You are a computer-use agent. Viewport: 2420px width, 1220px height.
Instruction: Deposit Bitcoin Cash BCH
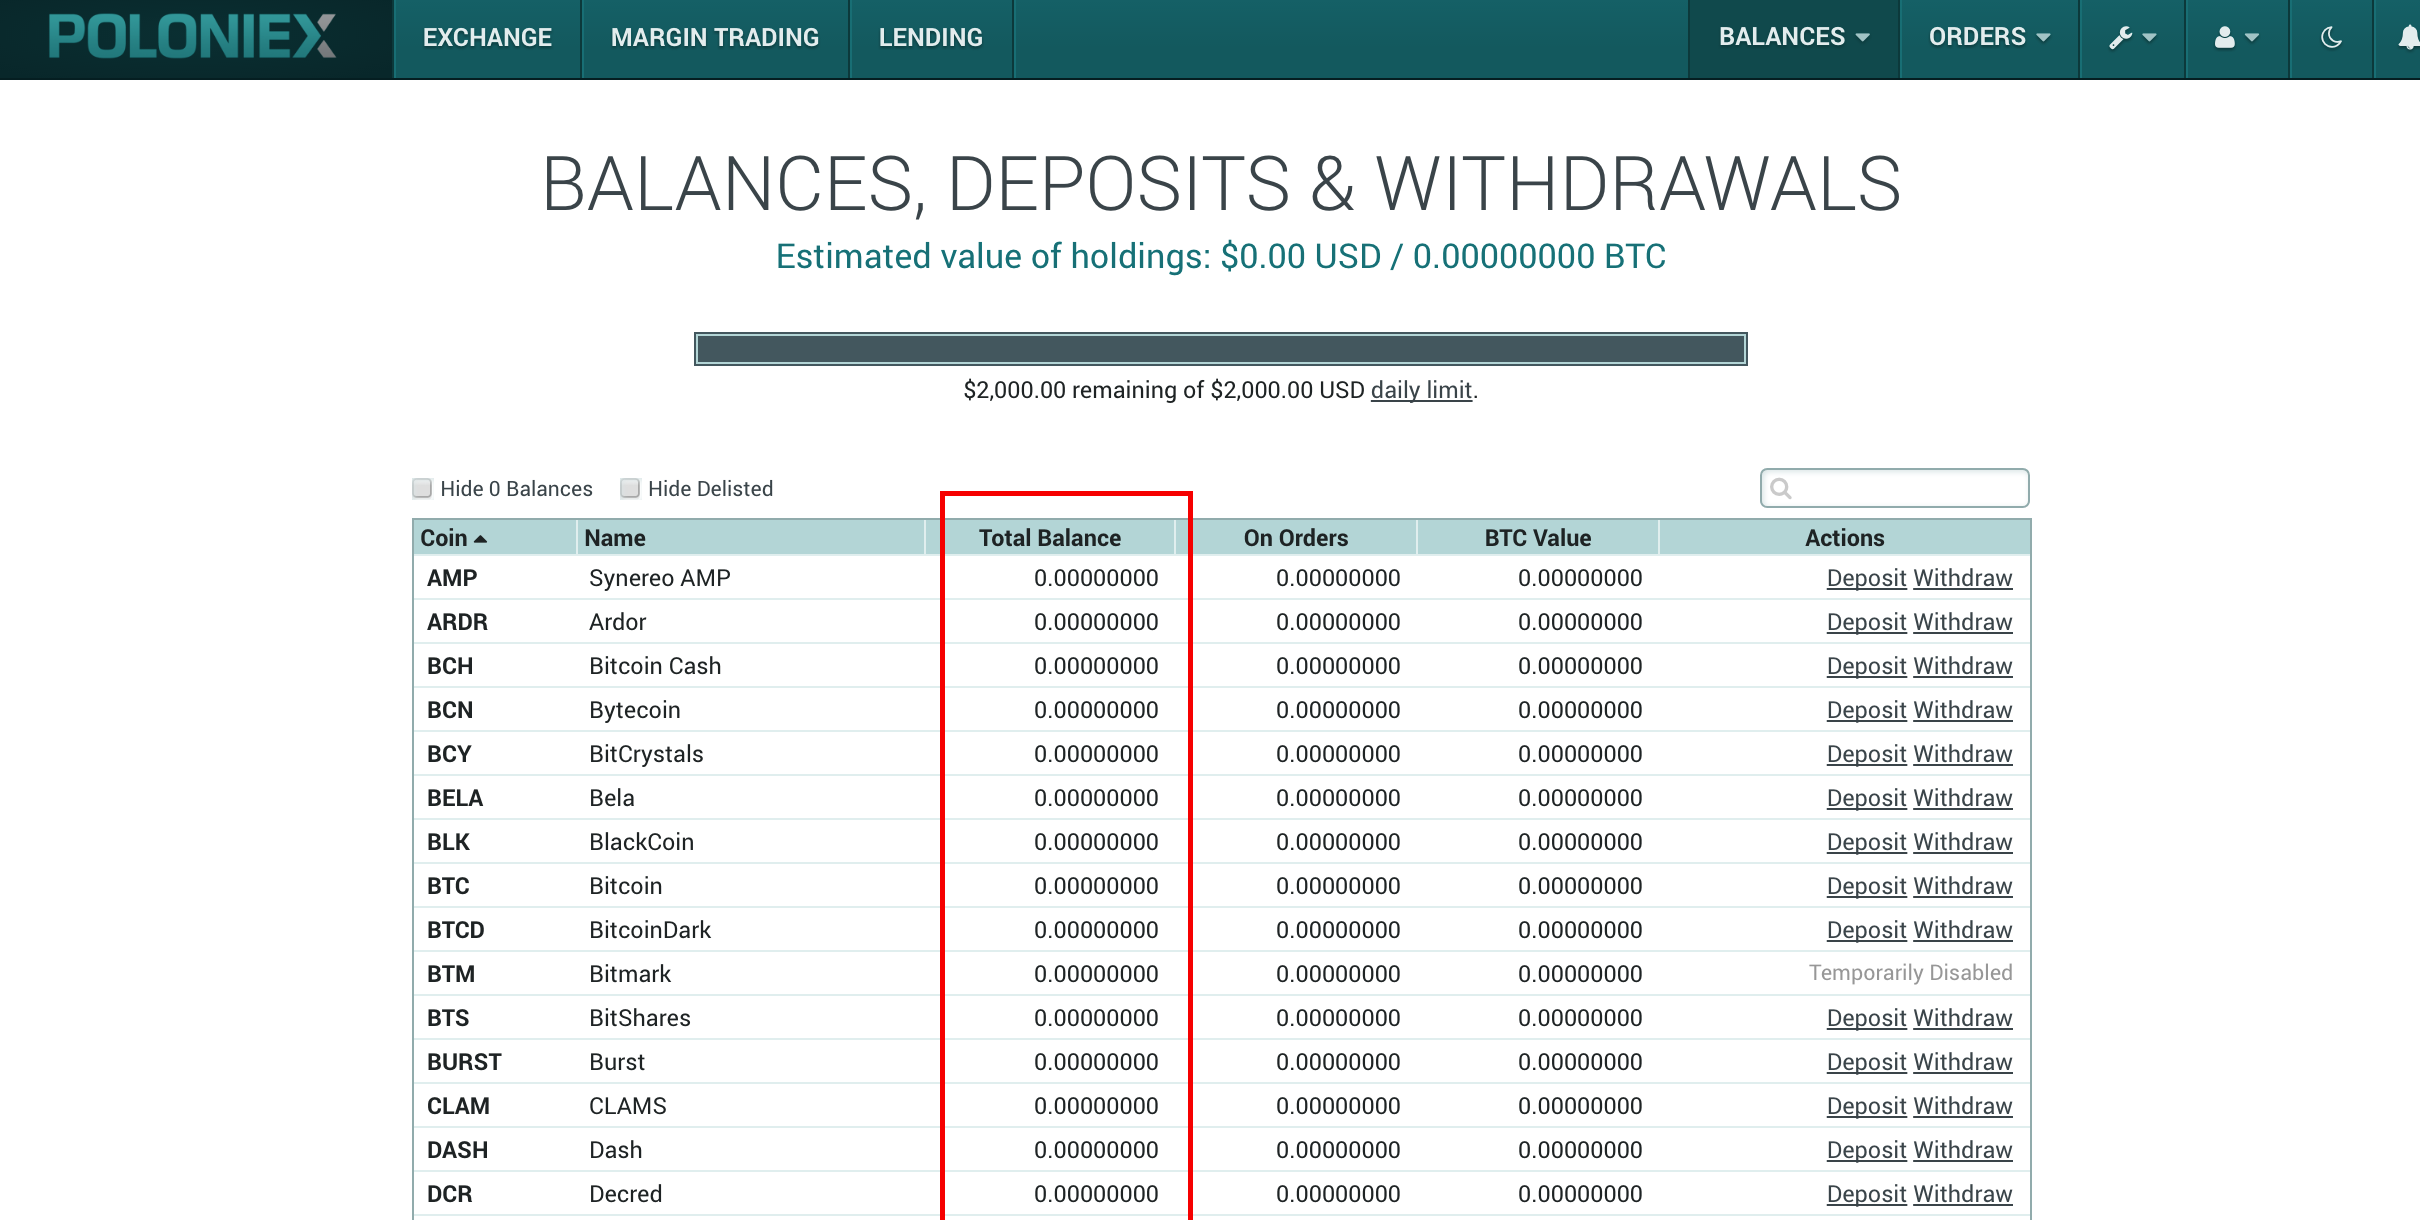(1867, 666)
